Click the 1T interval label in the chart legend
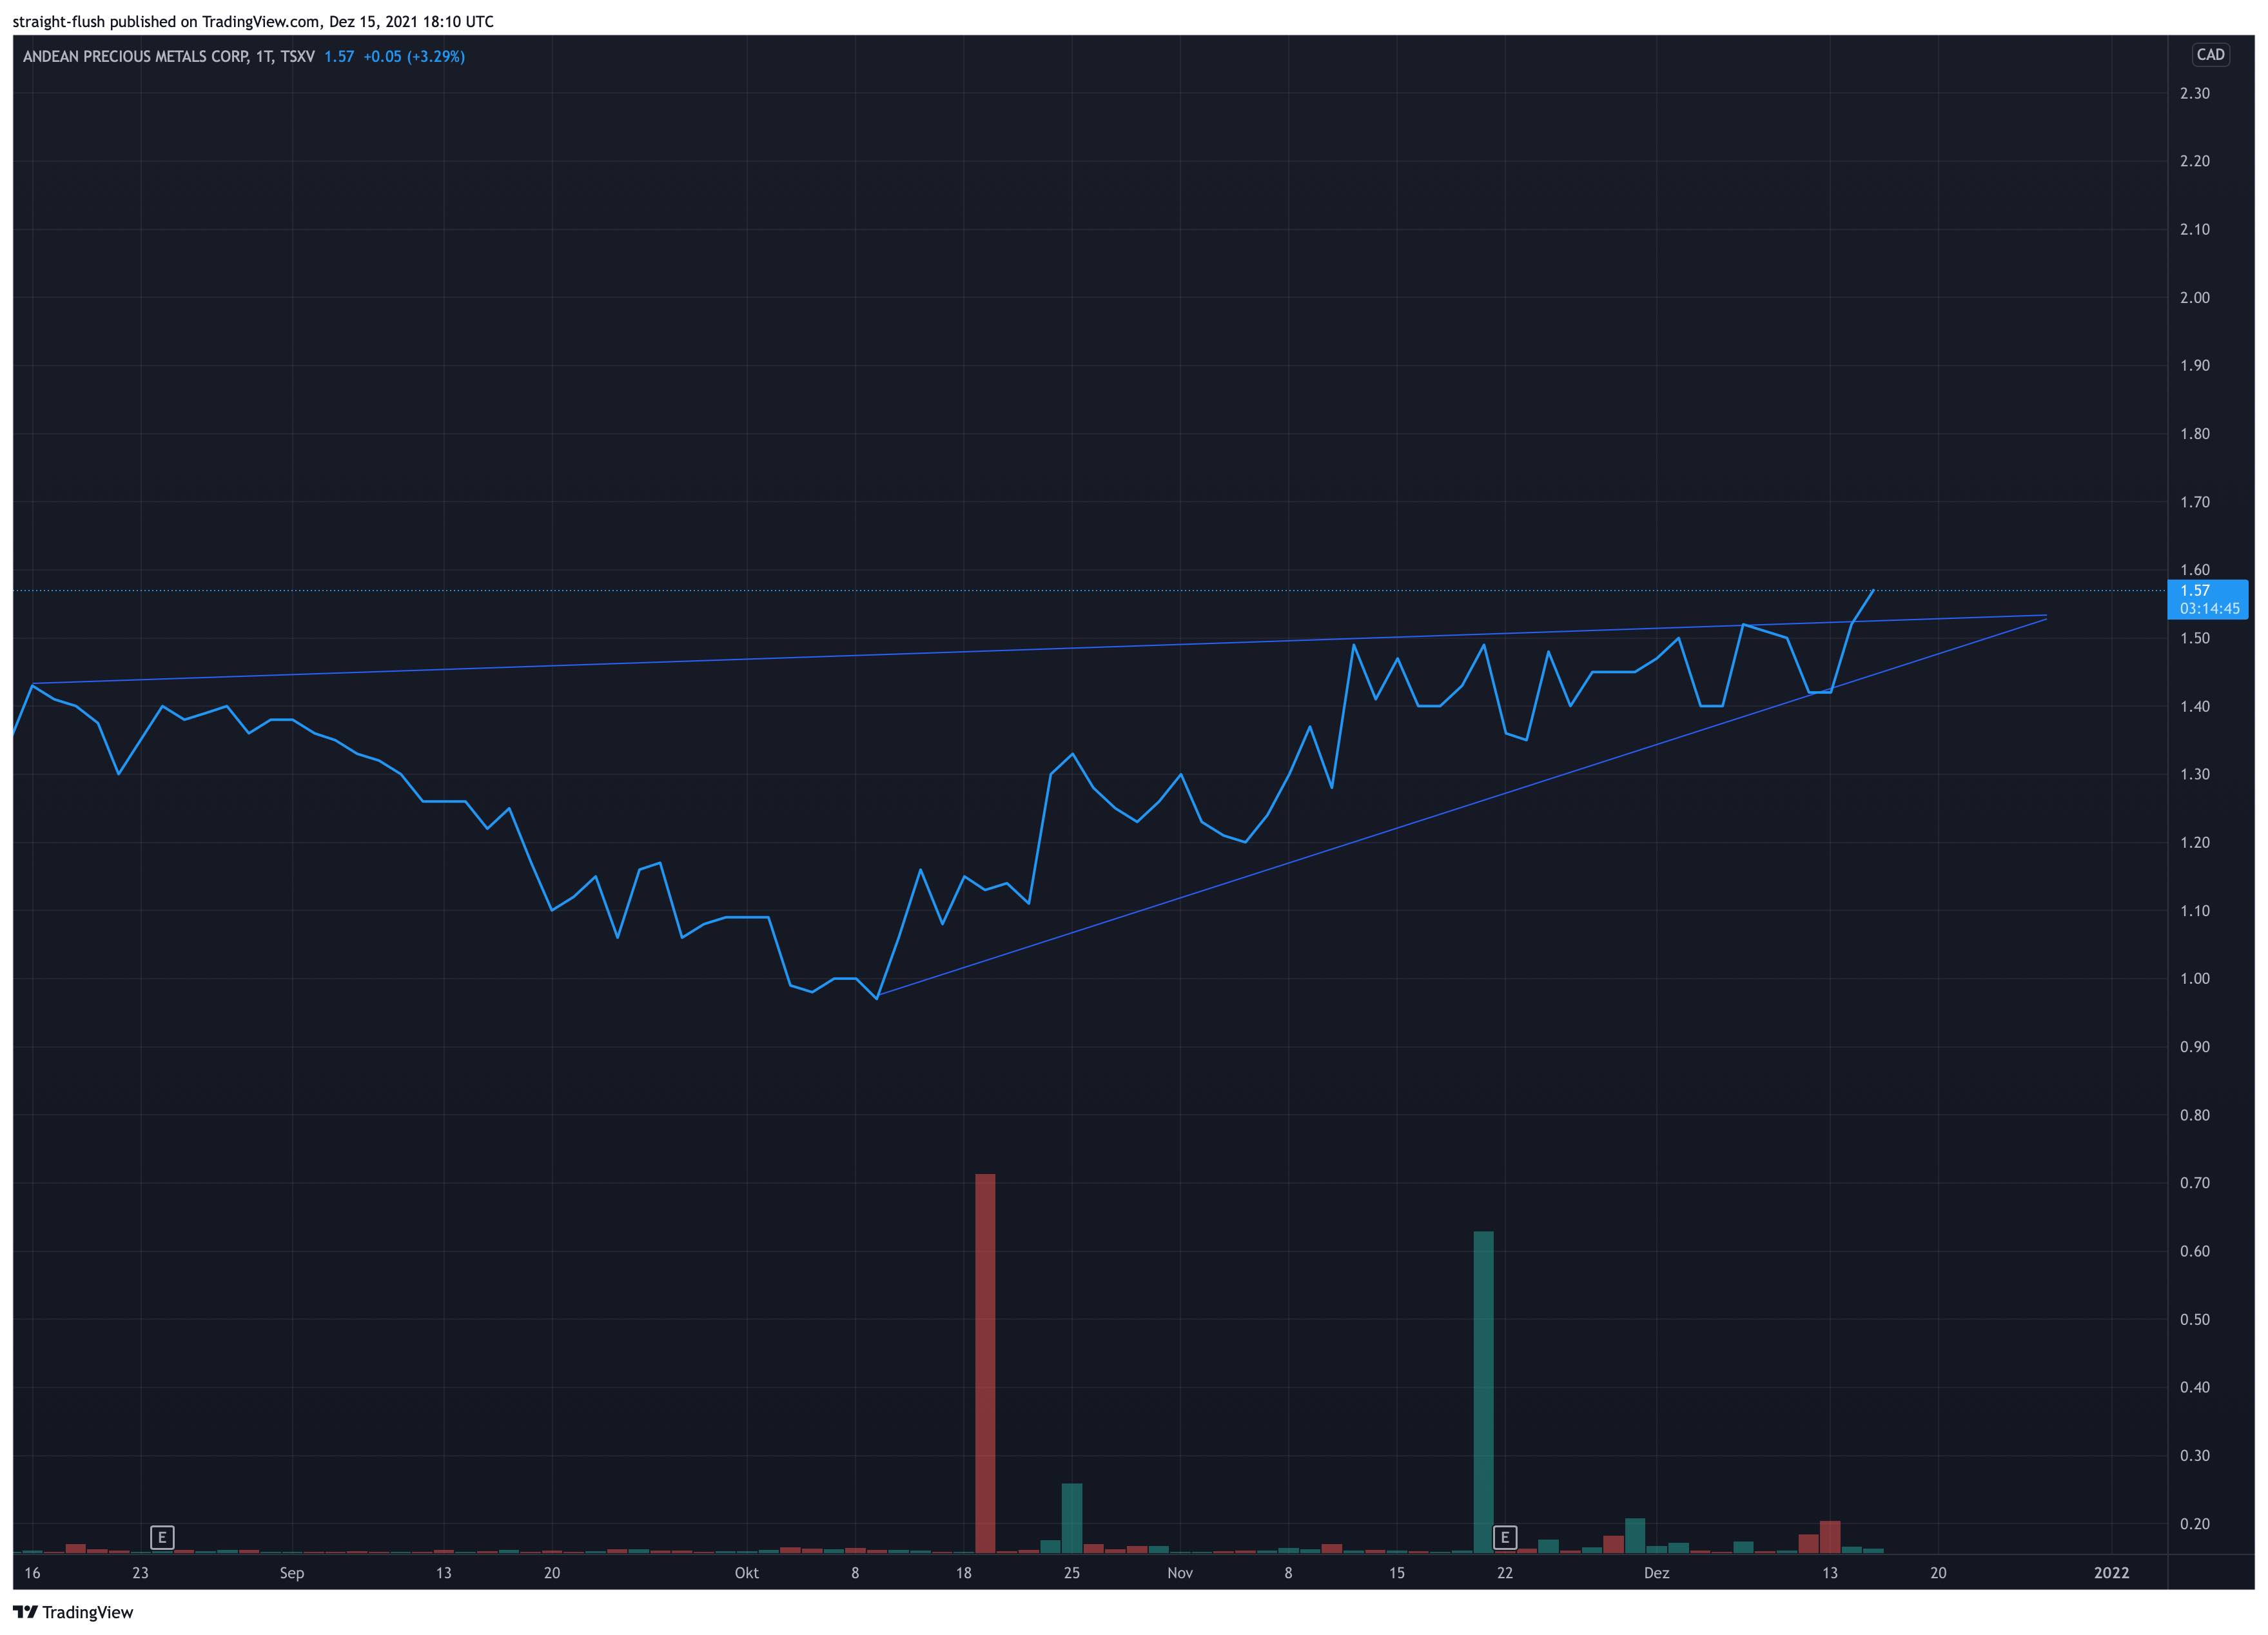Image resolution: width=2268 pixels, height=1635 pixels. (x=264, y=57)
